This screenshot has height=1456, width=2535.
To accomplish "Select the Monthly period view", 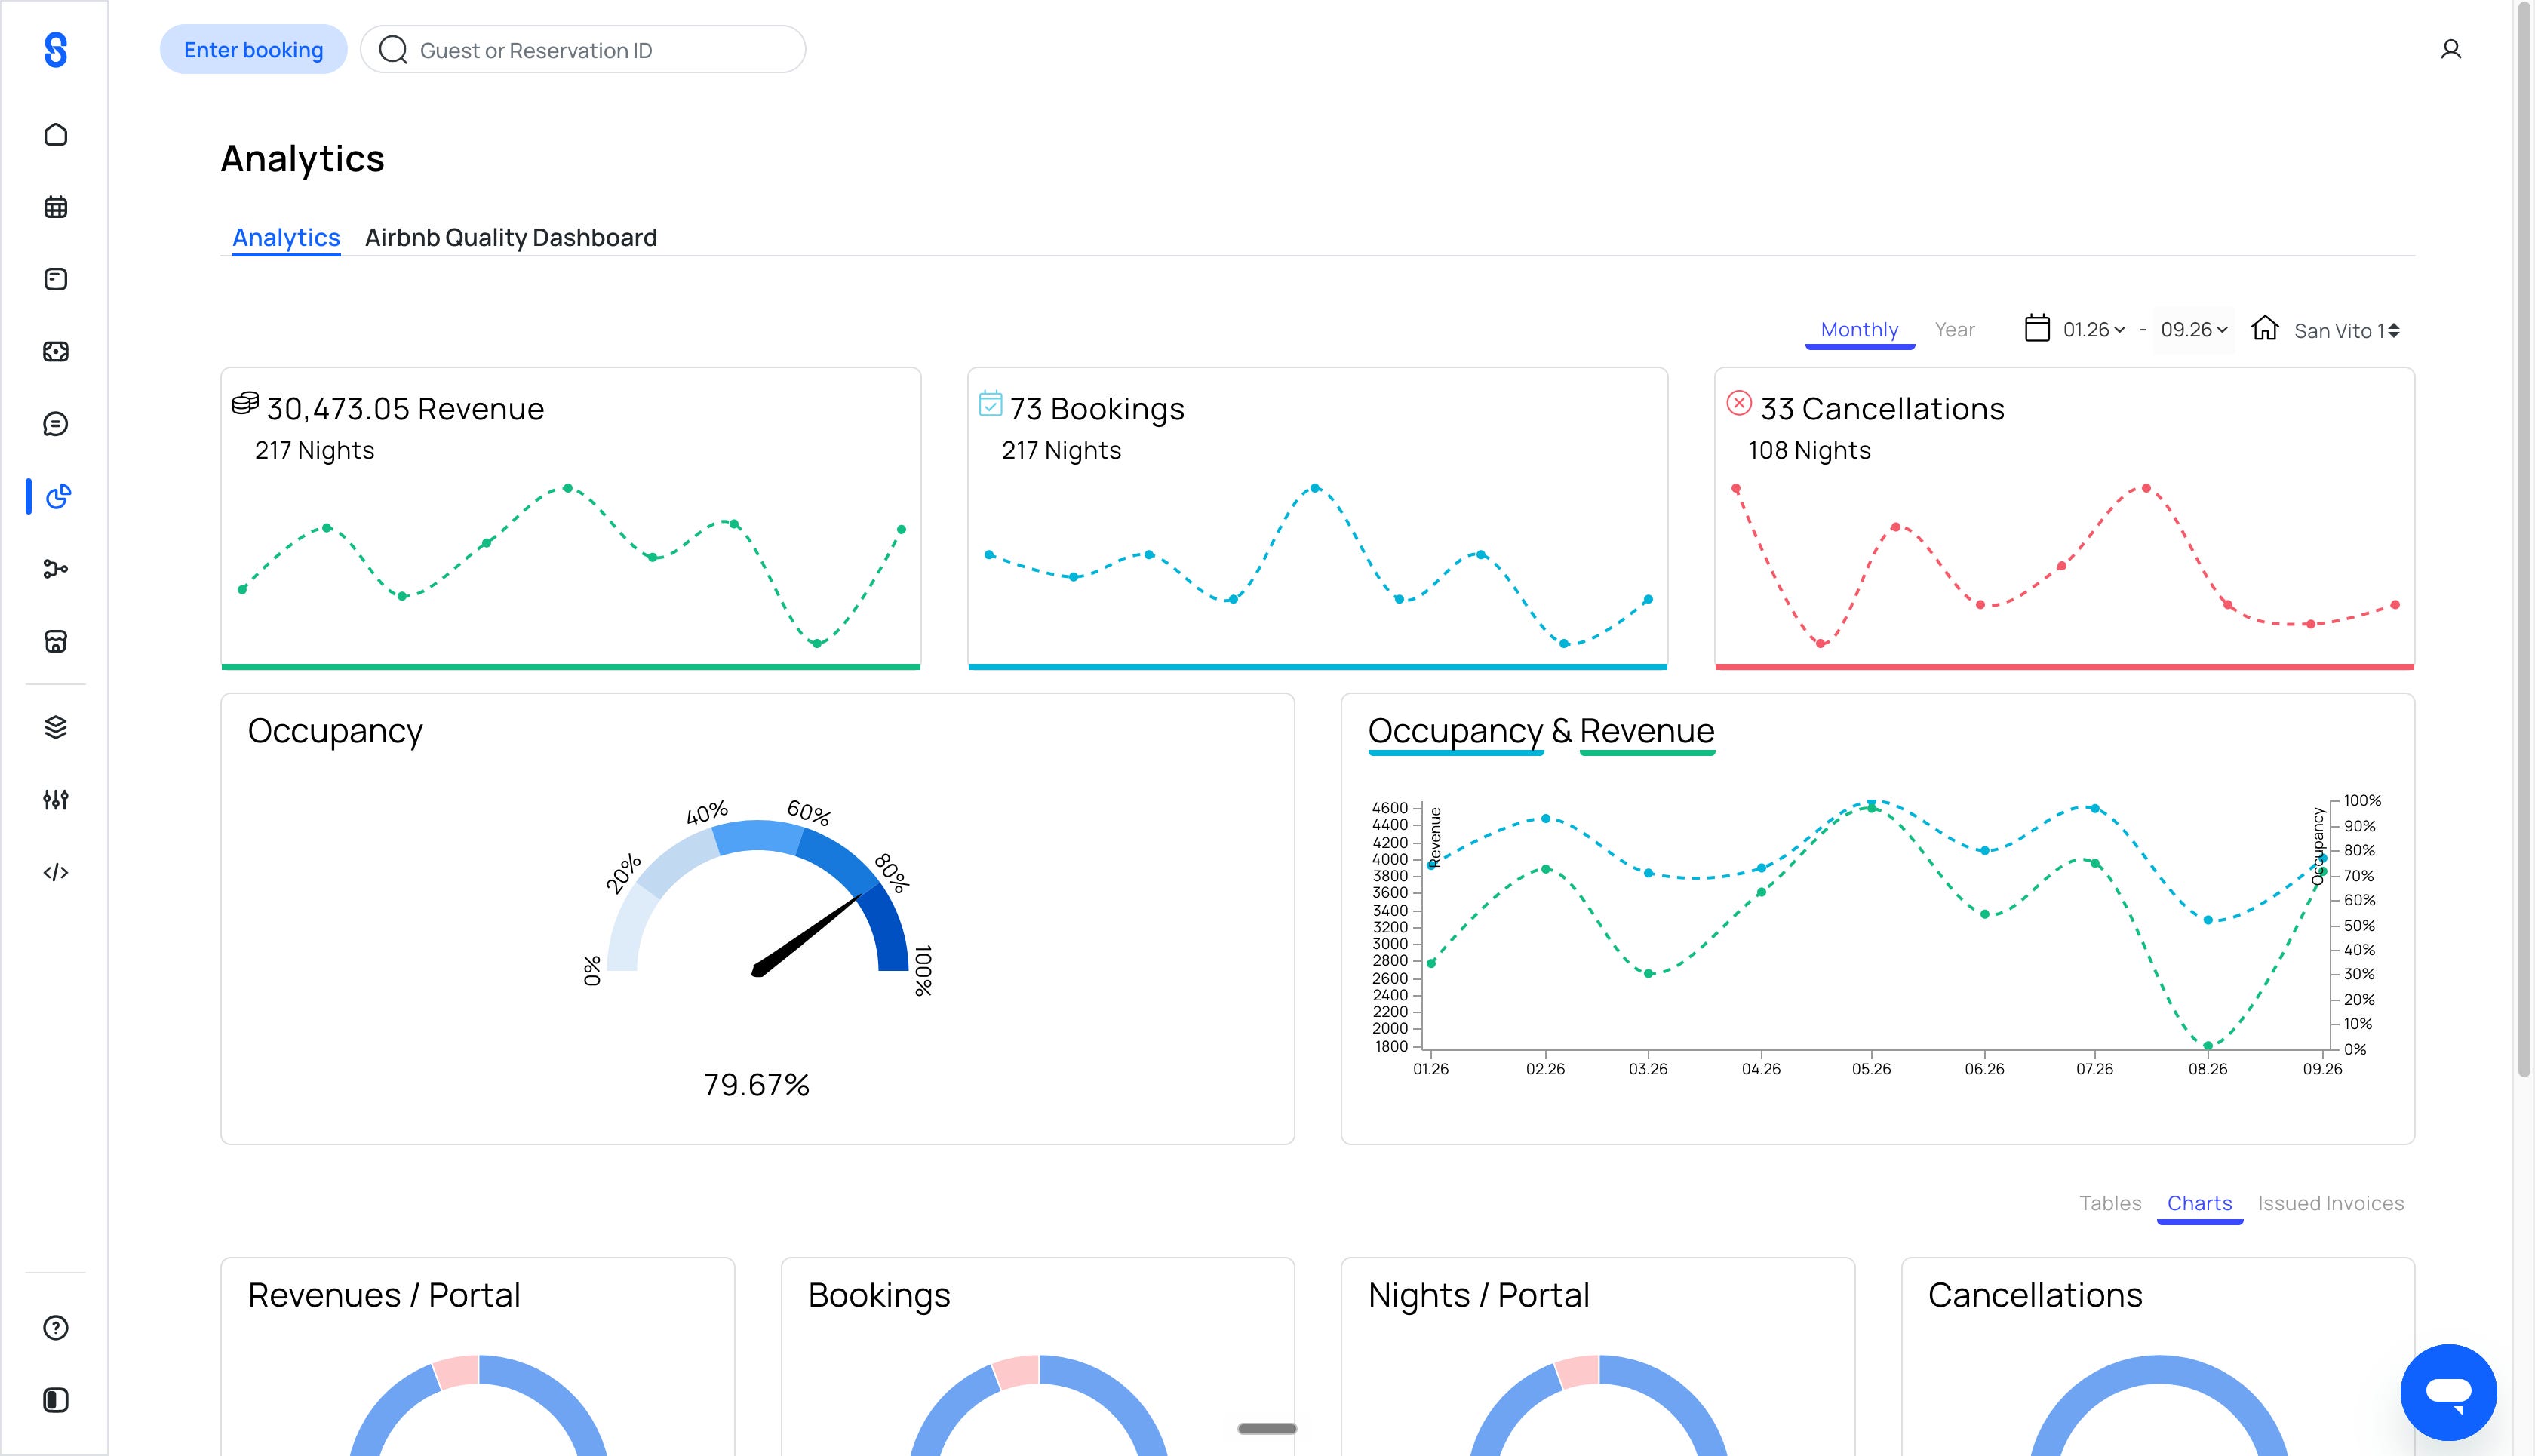I will click(x=1859, y=329).
